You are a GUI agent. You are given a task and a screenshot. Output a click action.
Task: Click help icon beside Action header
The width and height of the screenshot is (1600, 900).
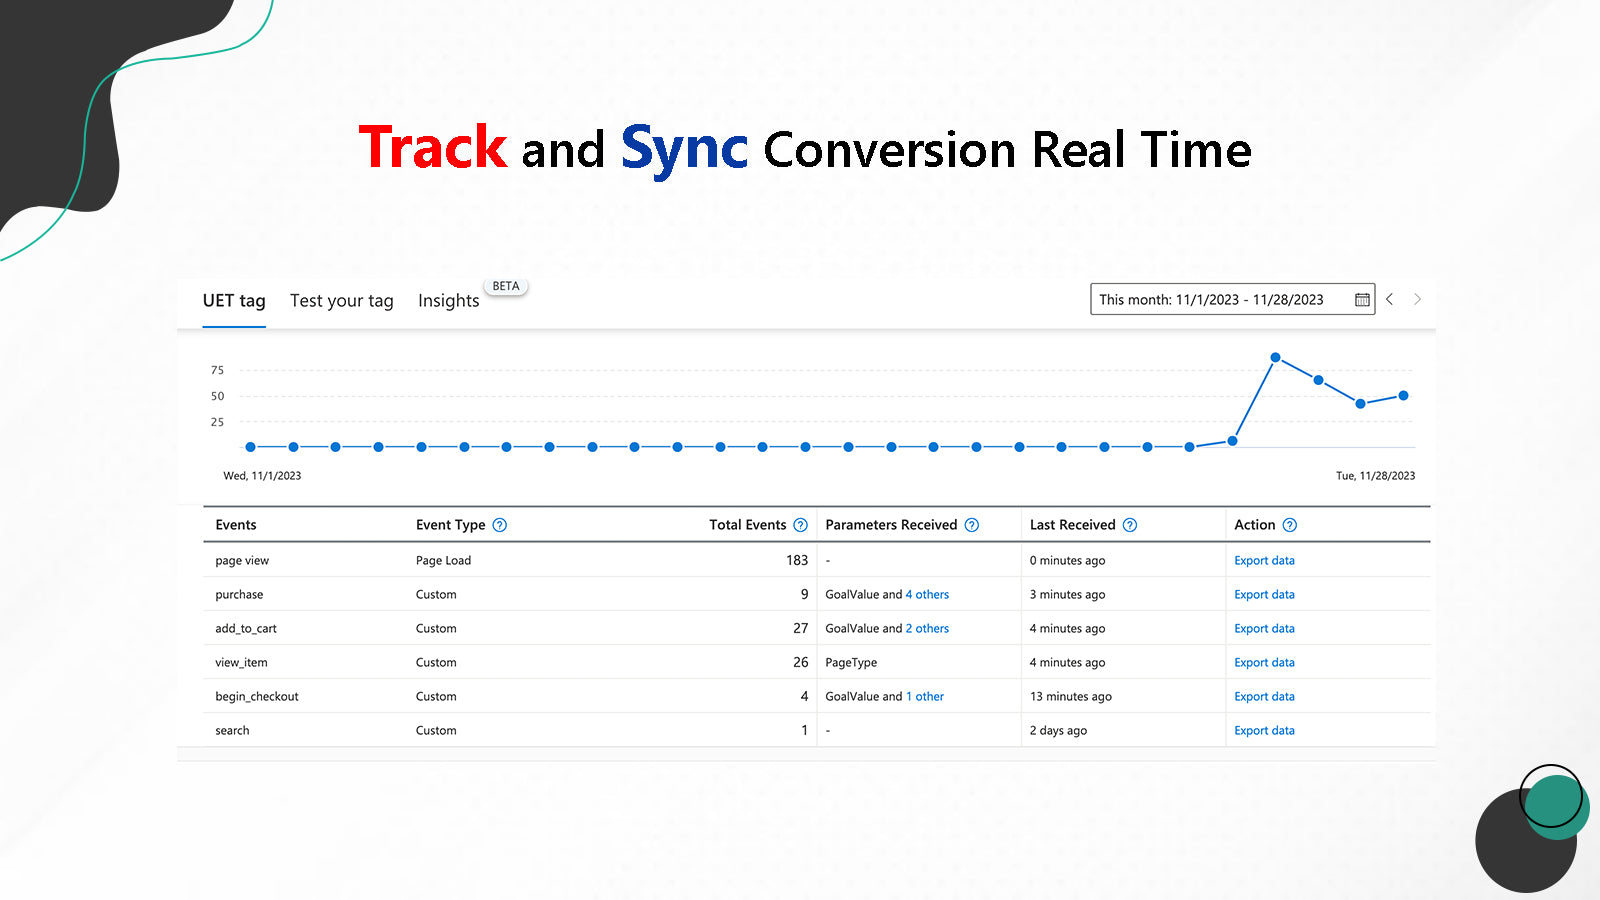pos(1290,525)
